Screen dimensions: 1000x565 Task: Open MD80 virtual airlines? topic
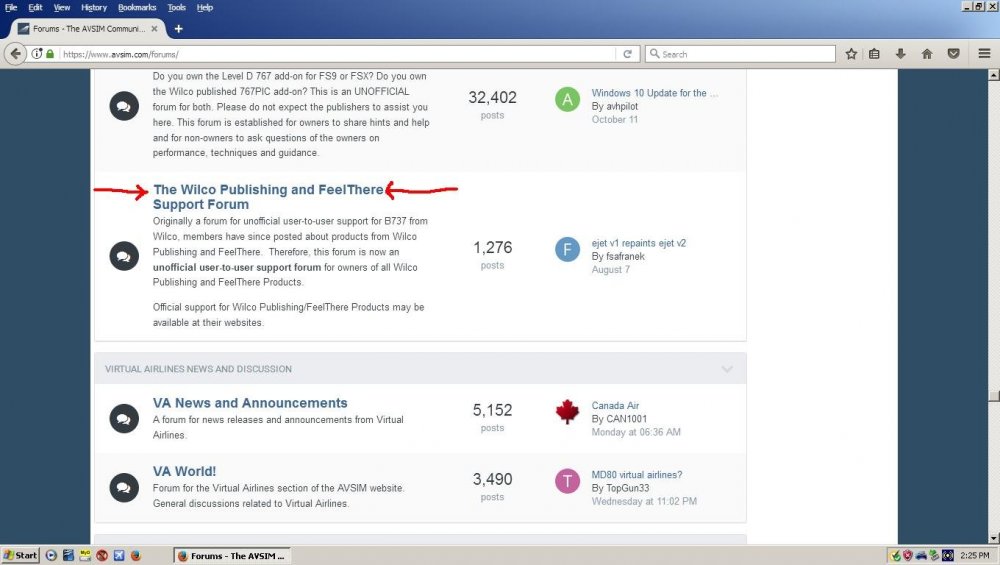[636, 474]
